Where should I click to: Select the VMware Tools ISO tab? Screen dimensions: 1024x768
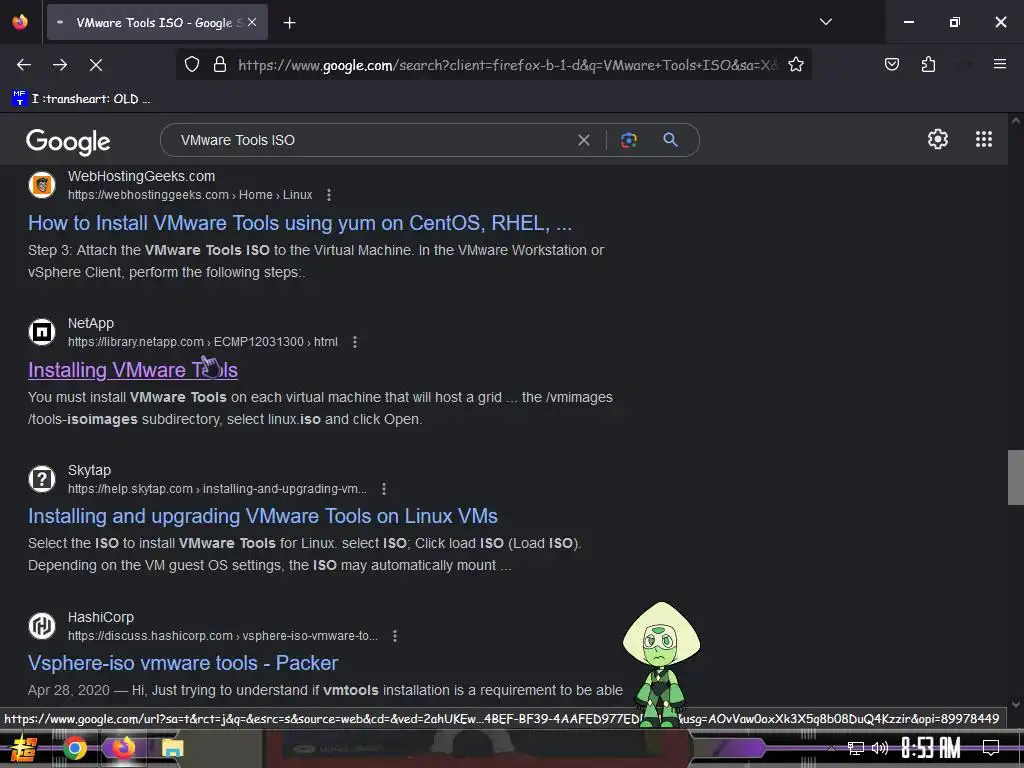(157, 22)
